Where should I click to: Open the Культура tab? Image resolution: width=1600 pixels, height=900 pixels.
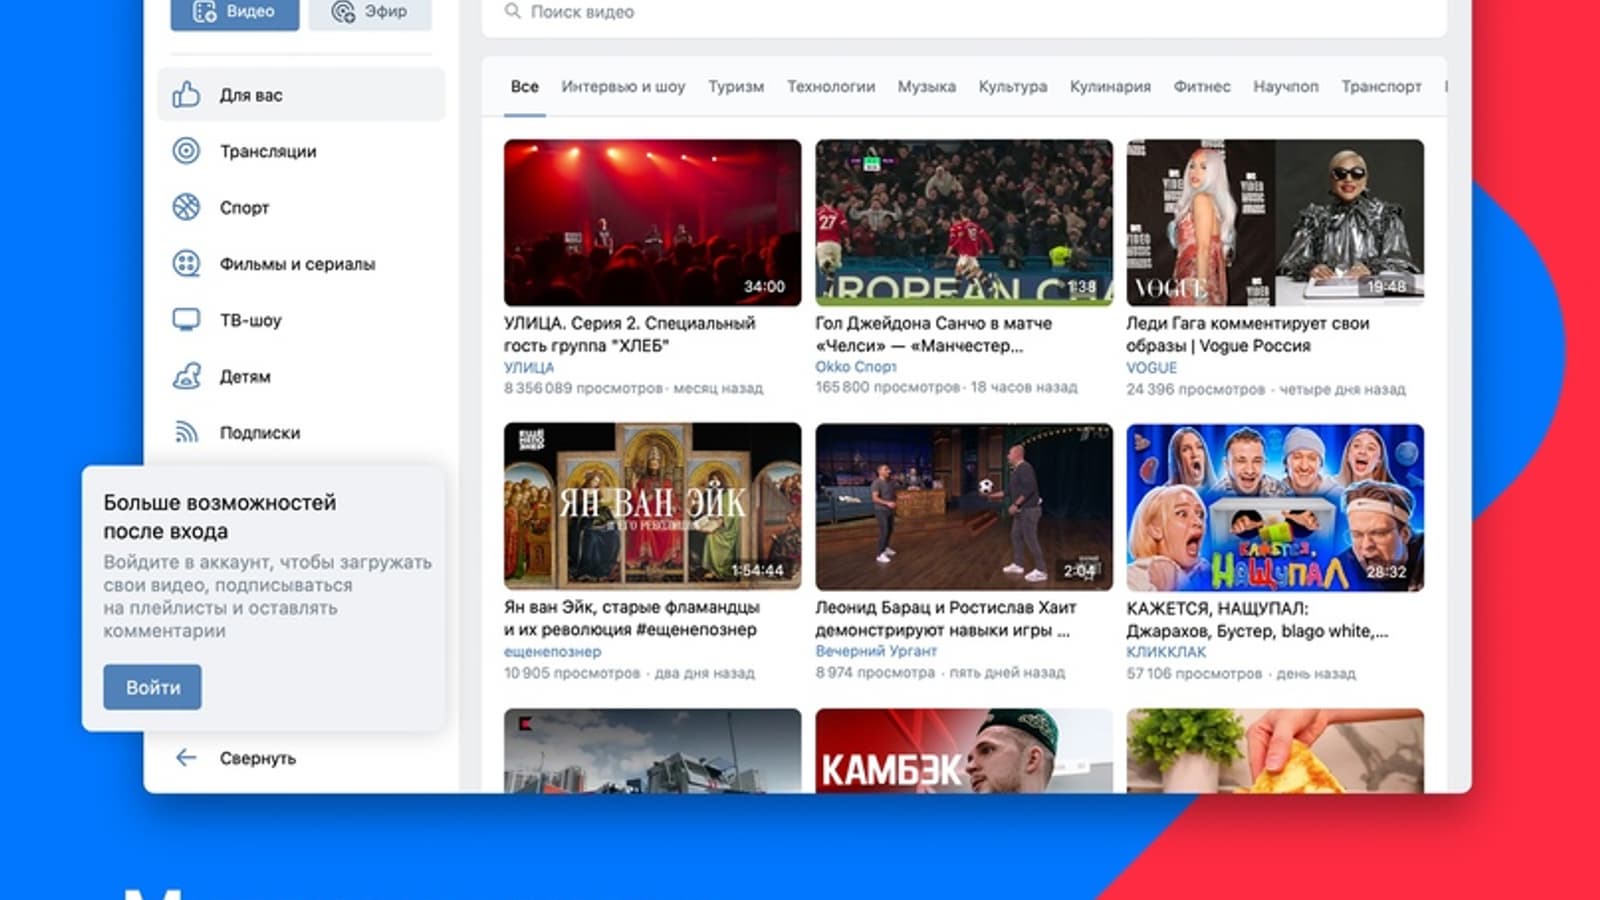1013,87
